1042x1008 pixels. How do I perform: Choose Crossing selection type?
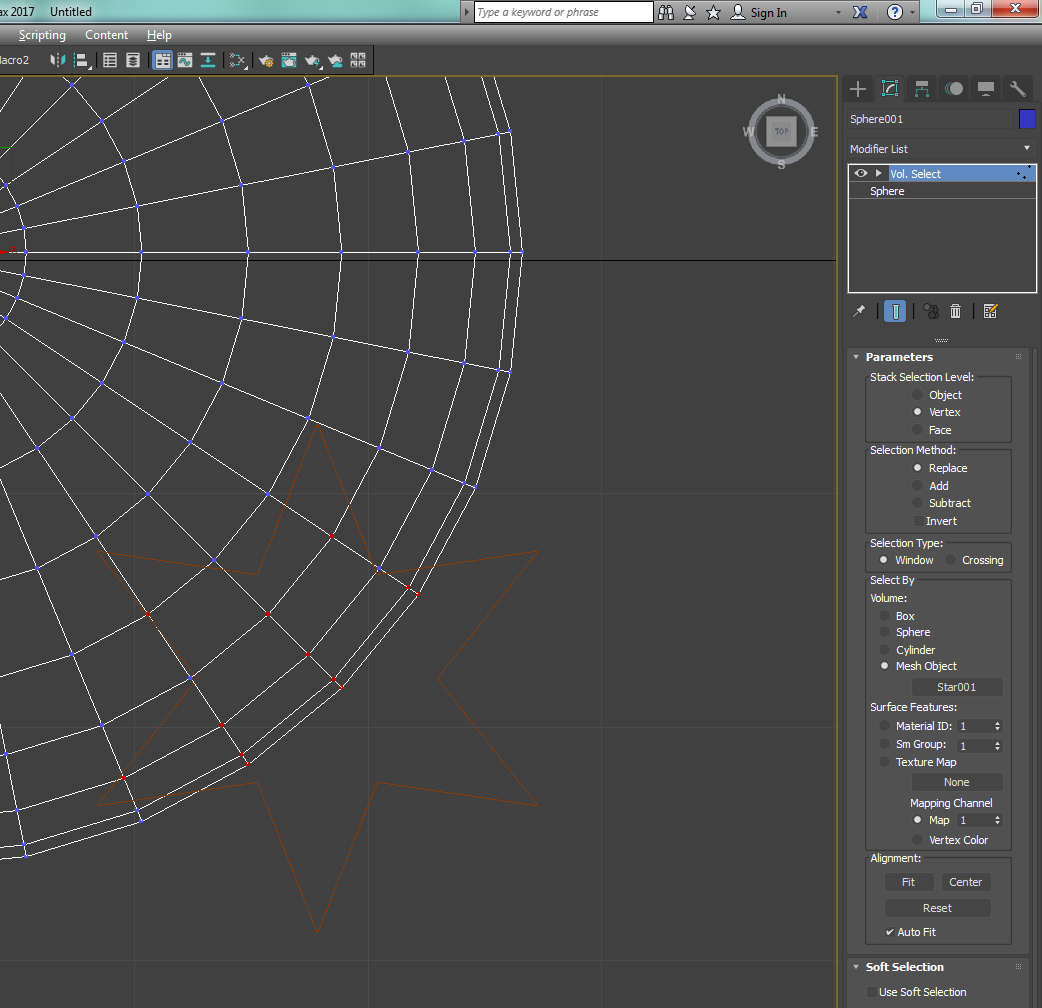point(951,560)
